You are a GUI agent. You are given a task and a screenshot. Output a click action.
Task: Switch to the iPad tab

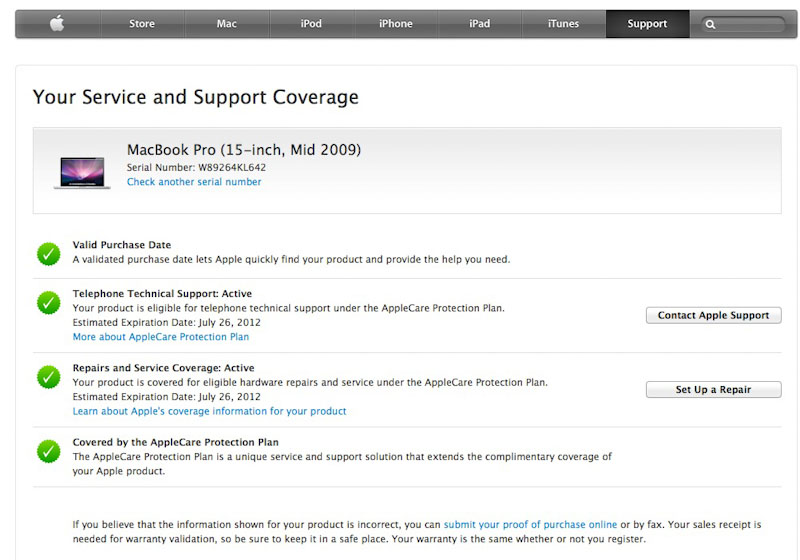pyautogui.click(x=480, y=24)
